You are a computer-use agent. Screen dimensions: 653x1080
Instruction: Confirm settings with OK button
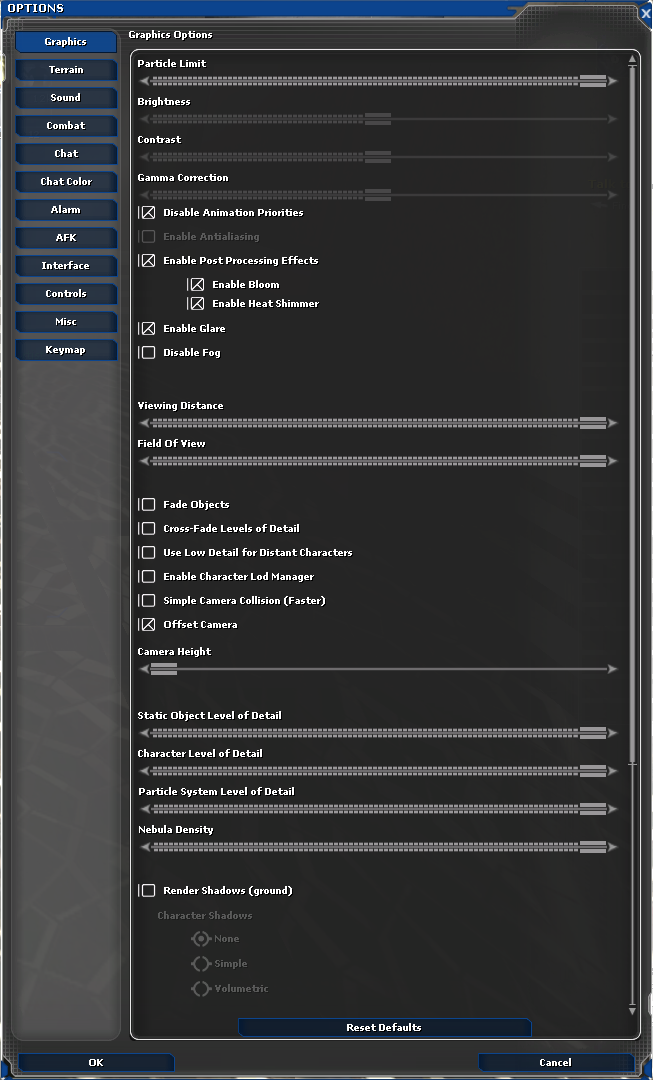tap(96, 1063)
